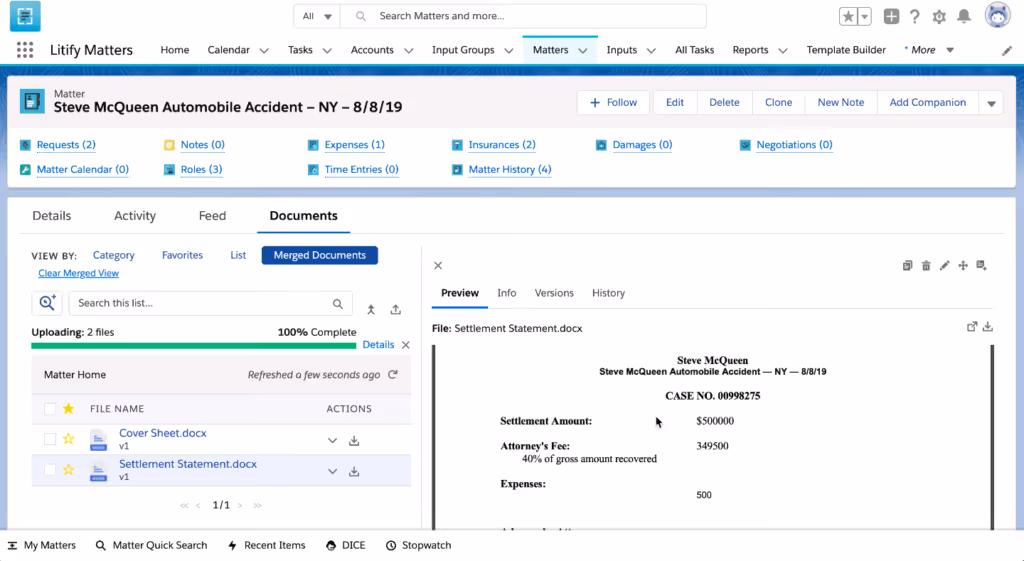Expand the Tasks nav dropdown chevron
This screenshot has width=1024, height=561.
coord(327,50)
